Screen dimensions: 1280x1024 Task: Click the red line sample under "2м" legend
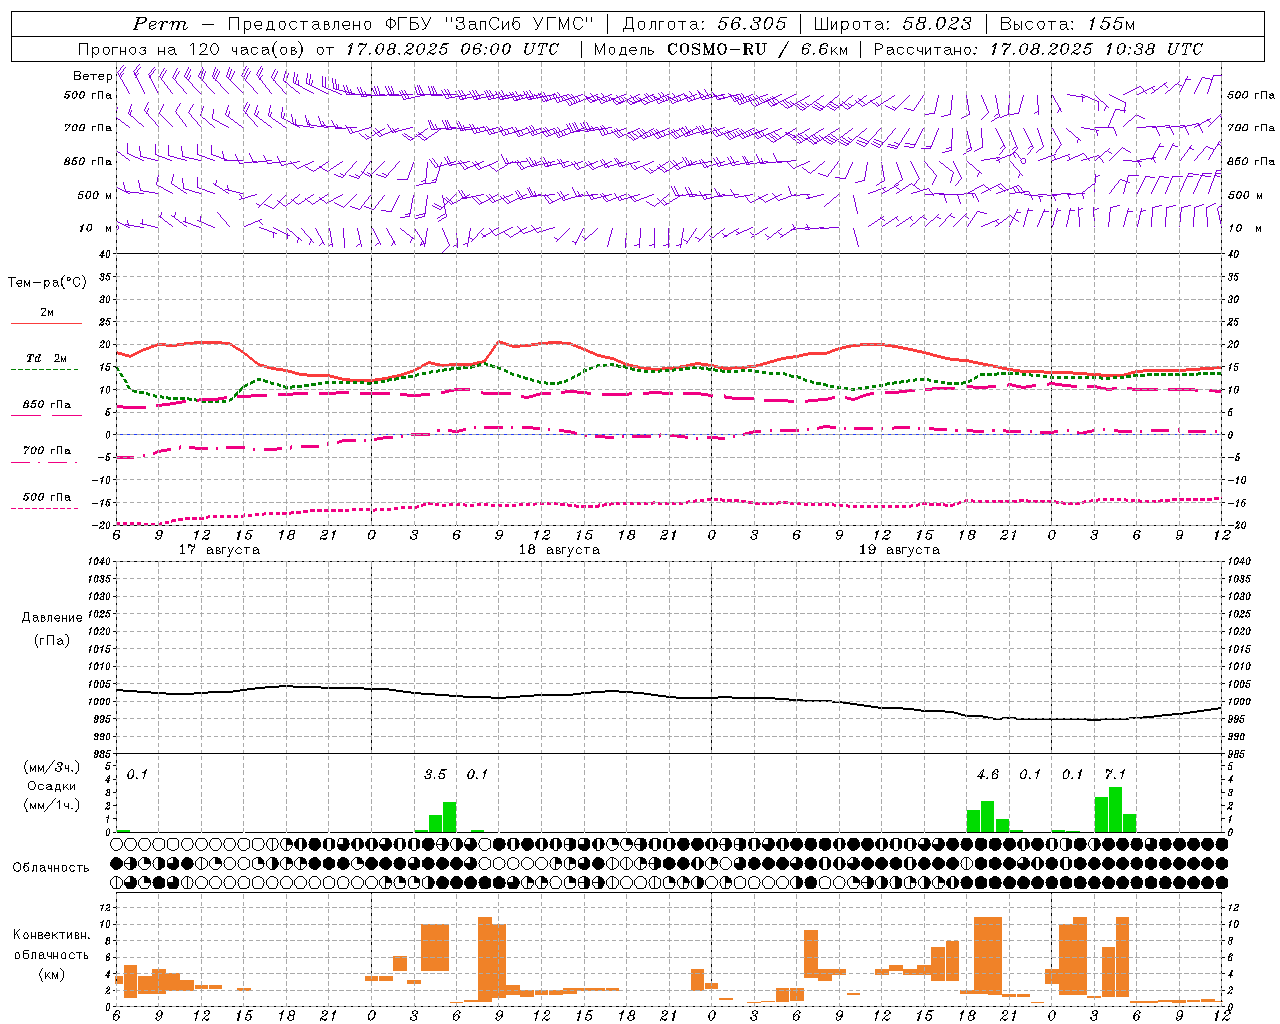click(46, 323)
